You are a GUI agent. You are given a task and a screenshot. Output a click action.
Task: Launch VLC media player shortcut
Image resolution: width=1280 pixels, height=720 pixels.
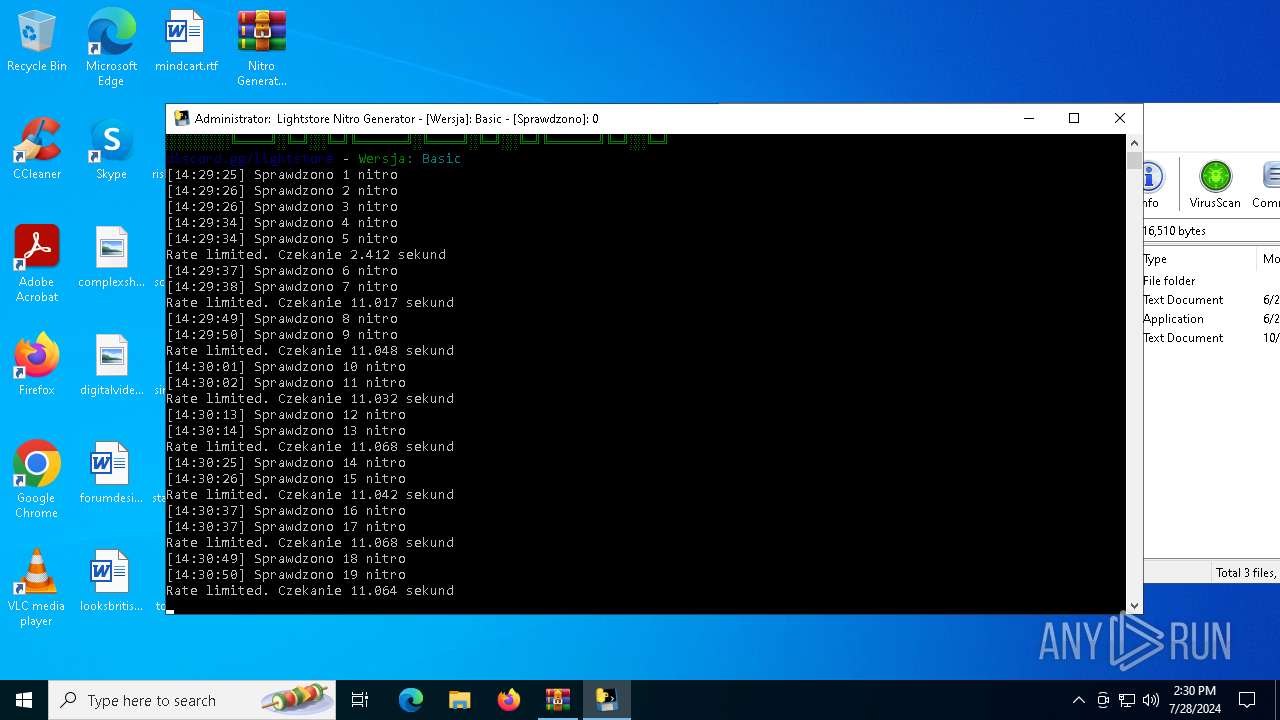(x=37, y=588)
